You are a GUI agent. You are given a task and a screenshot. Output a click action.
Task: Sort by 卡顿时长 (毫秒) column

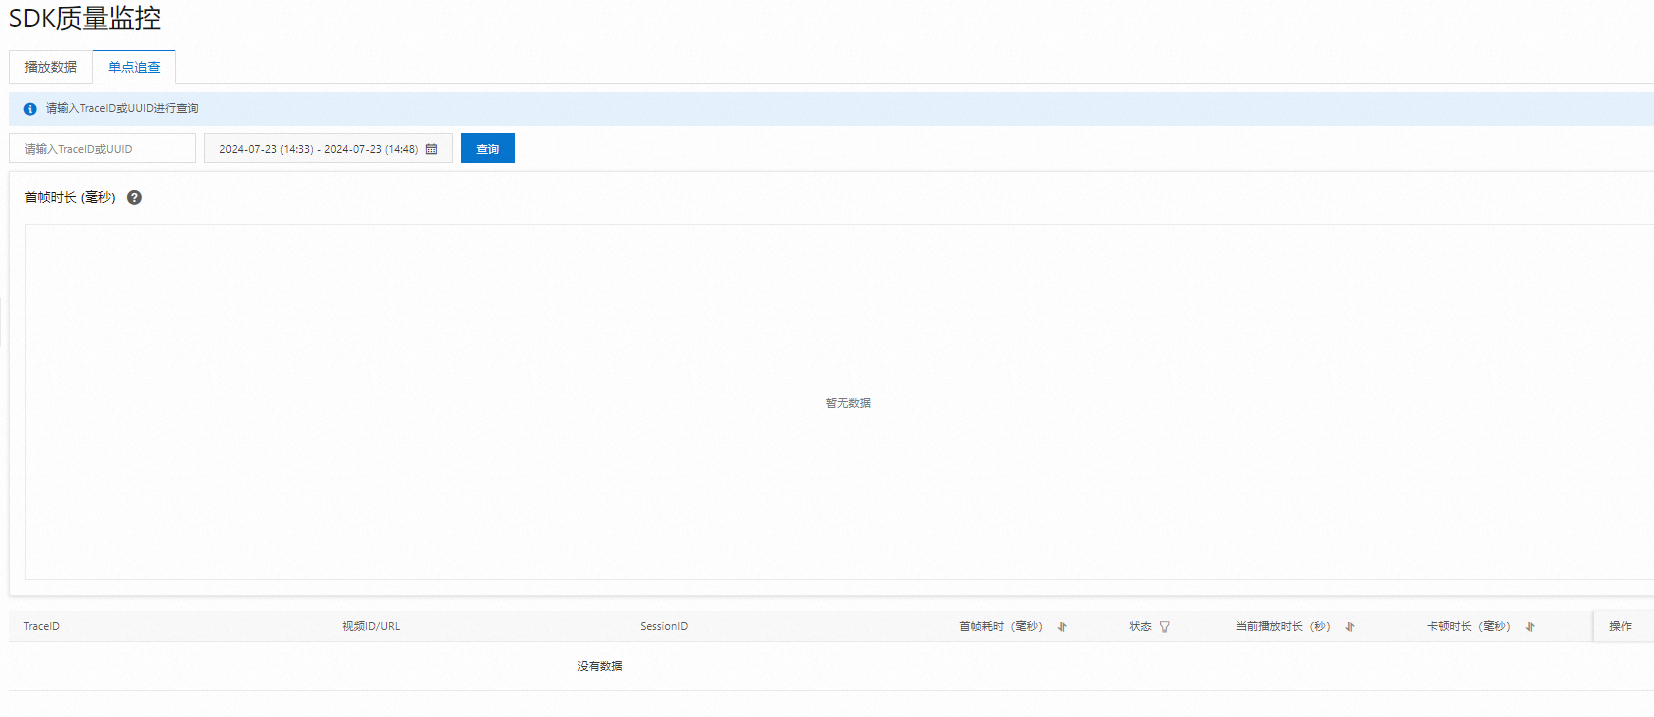tap(1530, 627)
